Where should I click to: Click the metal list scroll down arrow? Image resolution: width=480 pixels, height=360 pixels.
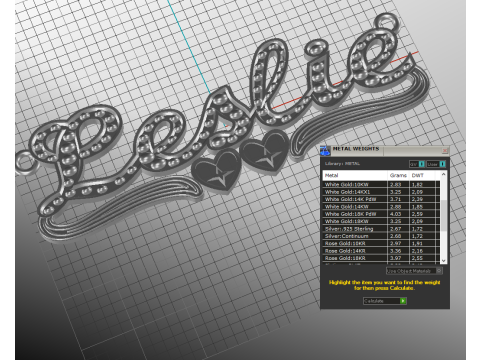click(x=443, y=261)
